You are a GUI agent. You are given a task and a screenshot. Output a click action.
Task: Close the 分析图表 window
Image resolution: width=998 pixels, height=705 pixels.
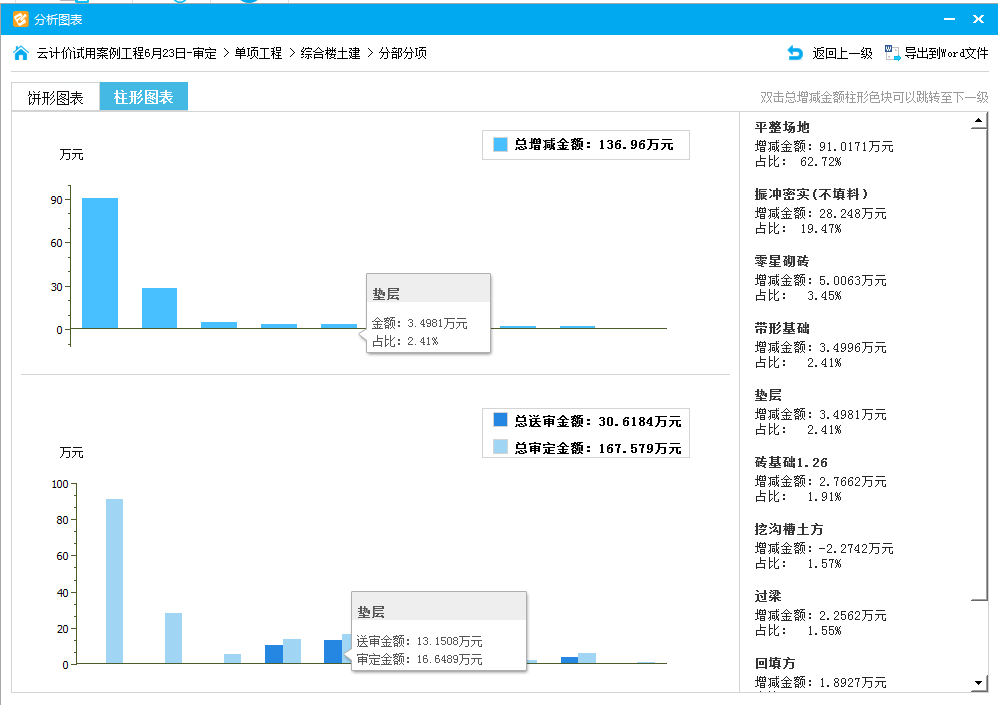[x=977, y=19]
